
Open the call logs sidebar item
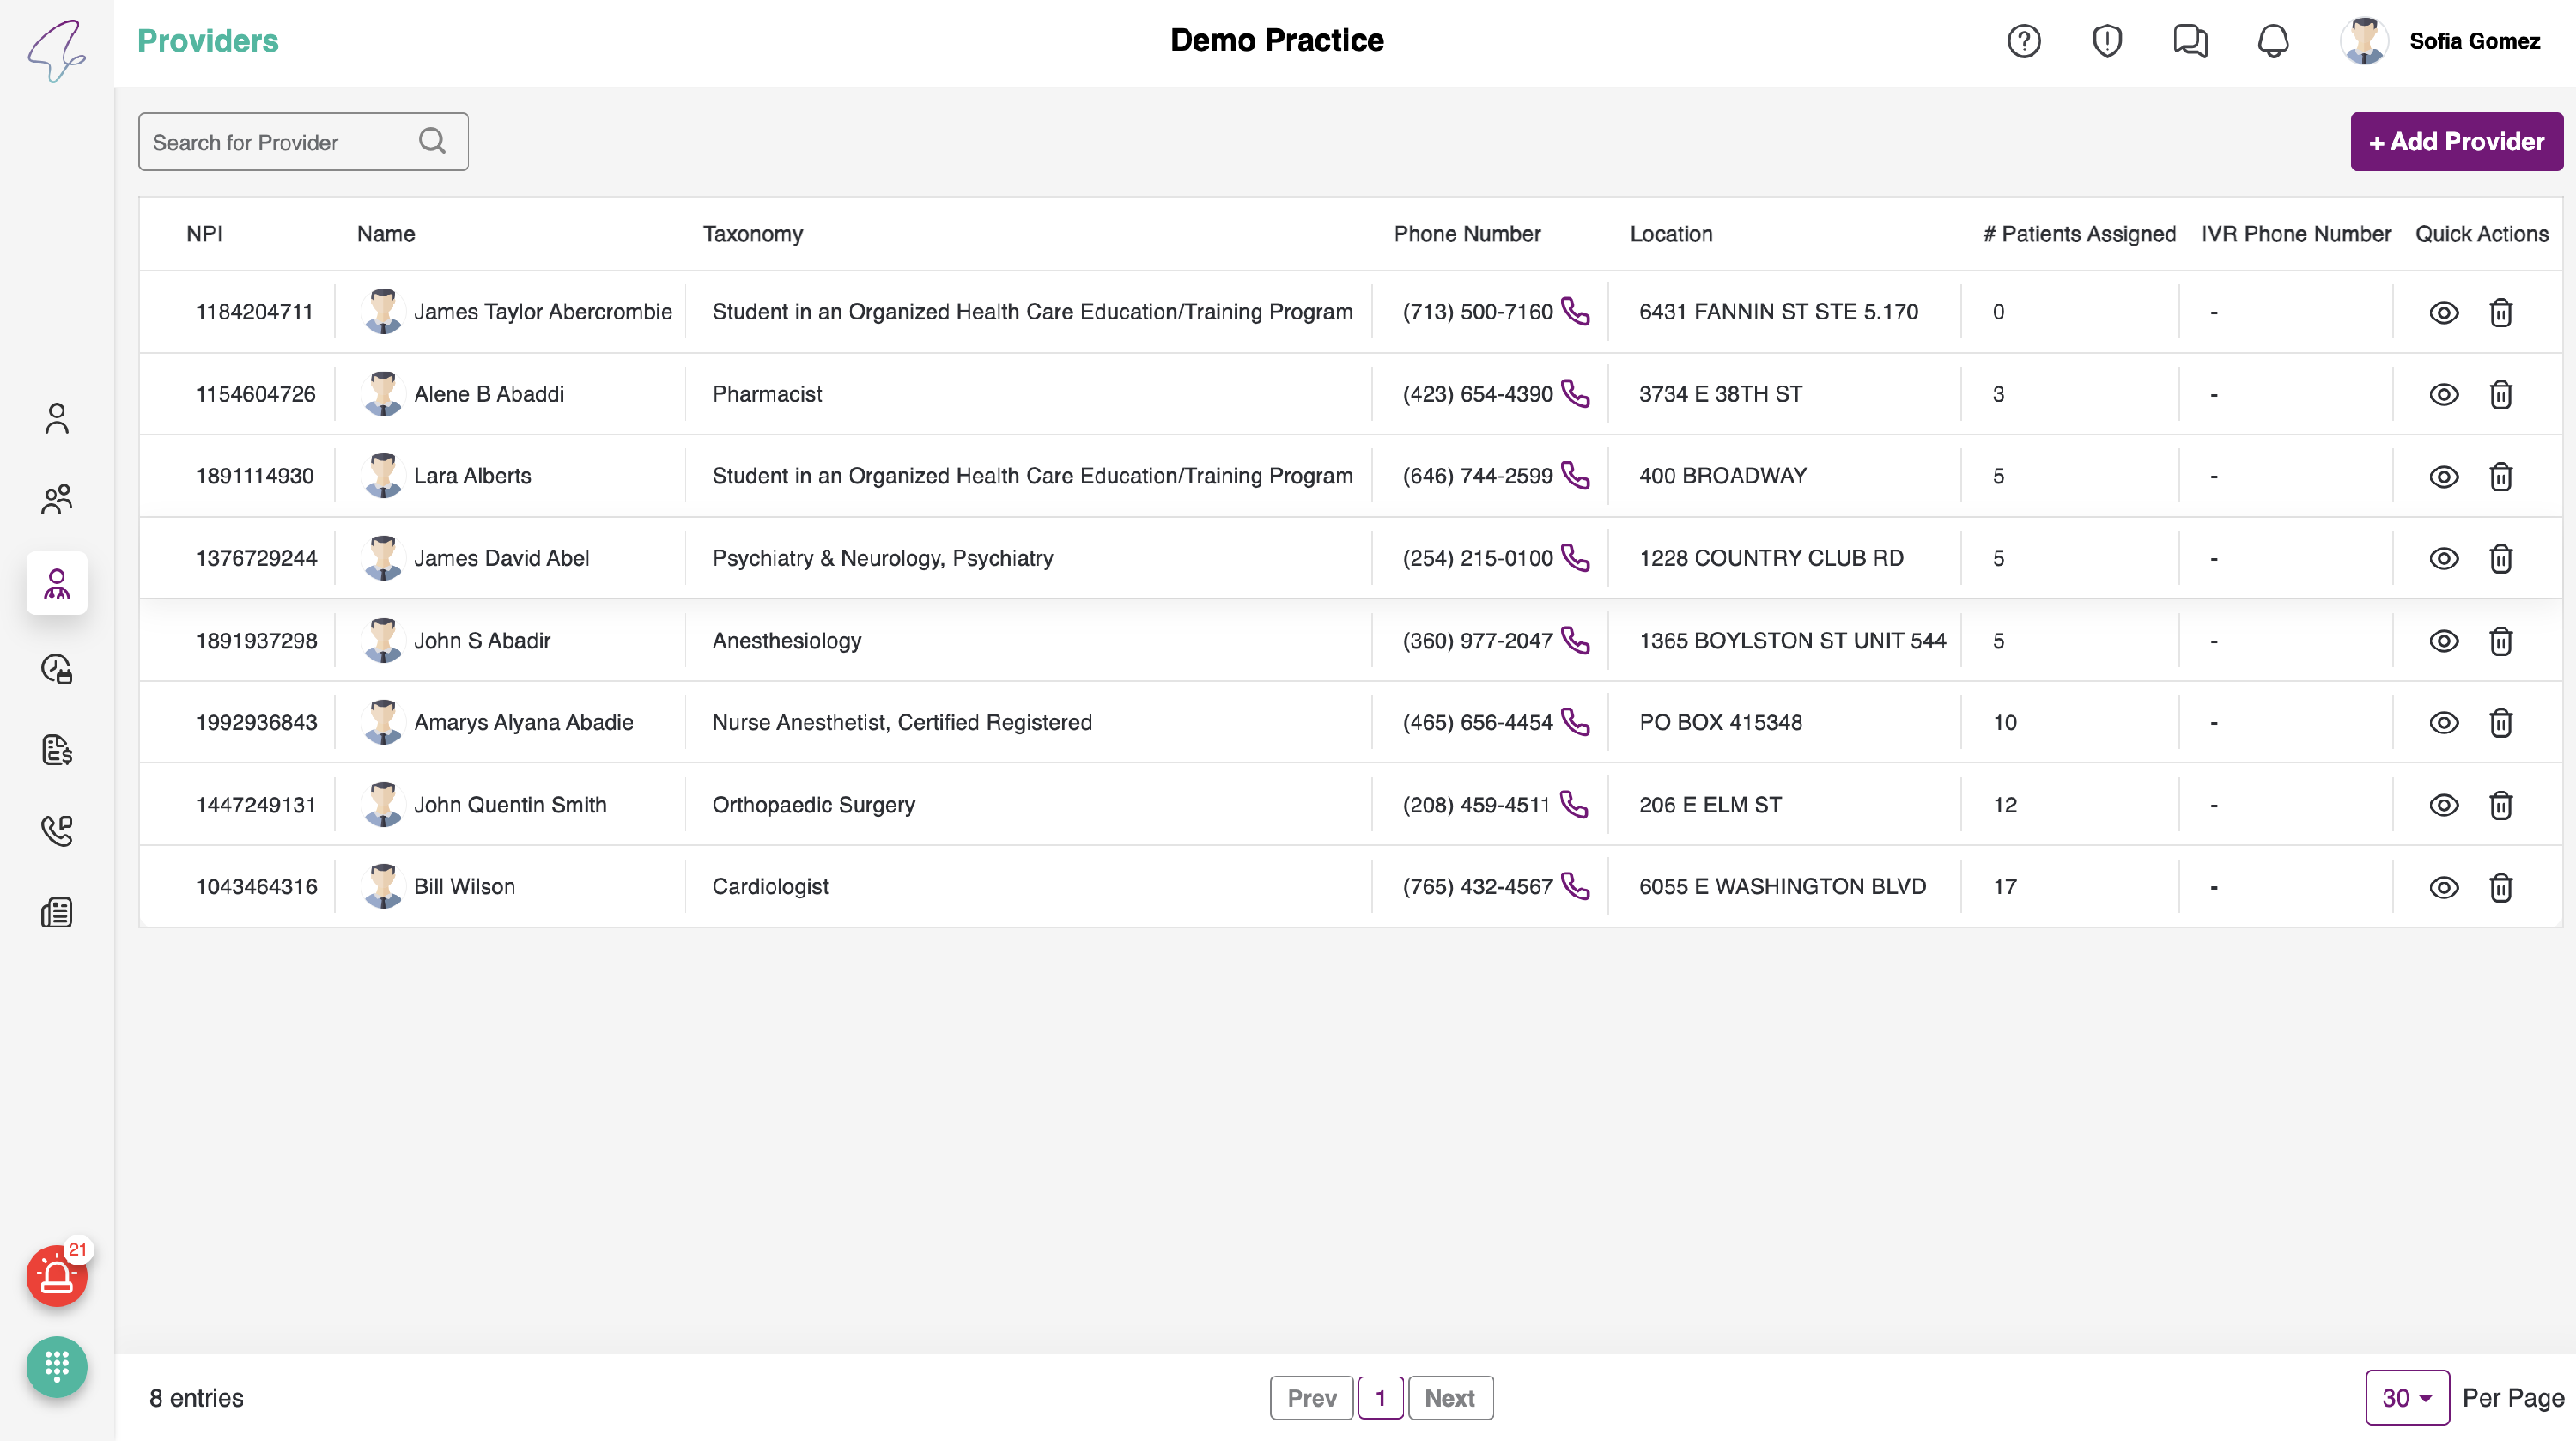(57, 830)
